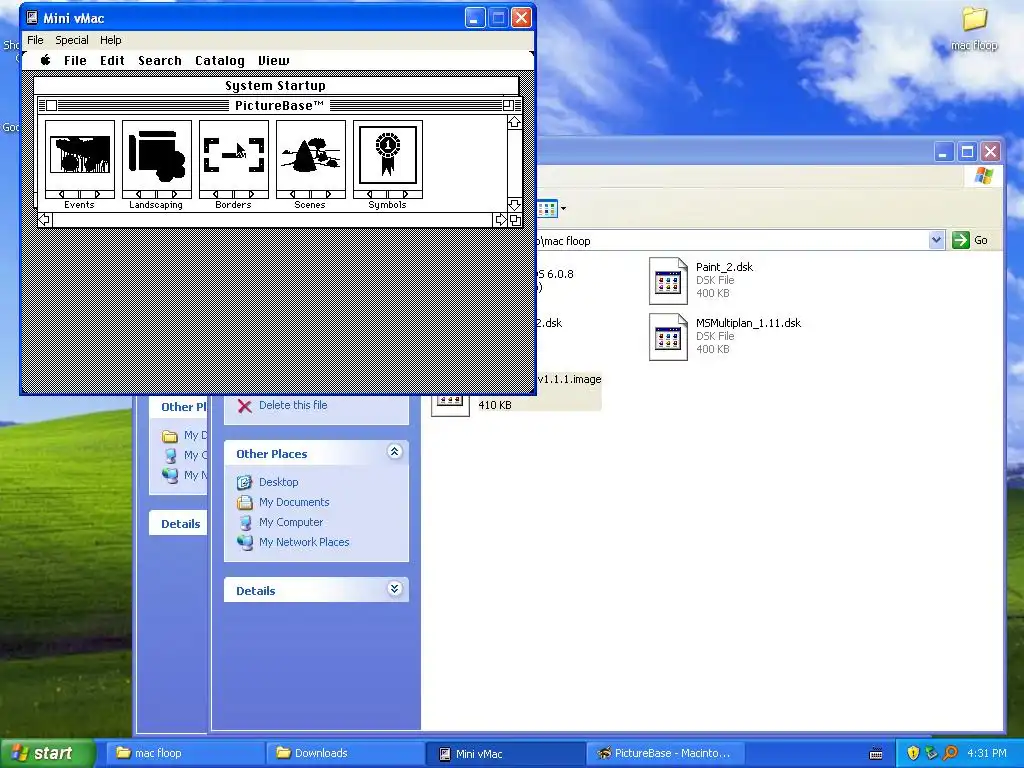The image size is (1024, 768).
Task: Show next picture under Events thumbnail
Action: click(98, 195)
